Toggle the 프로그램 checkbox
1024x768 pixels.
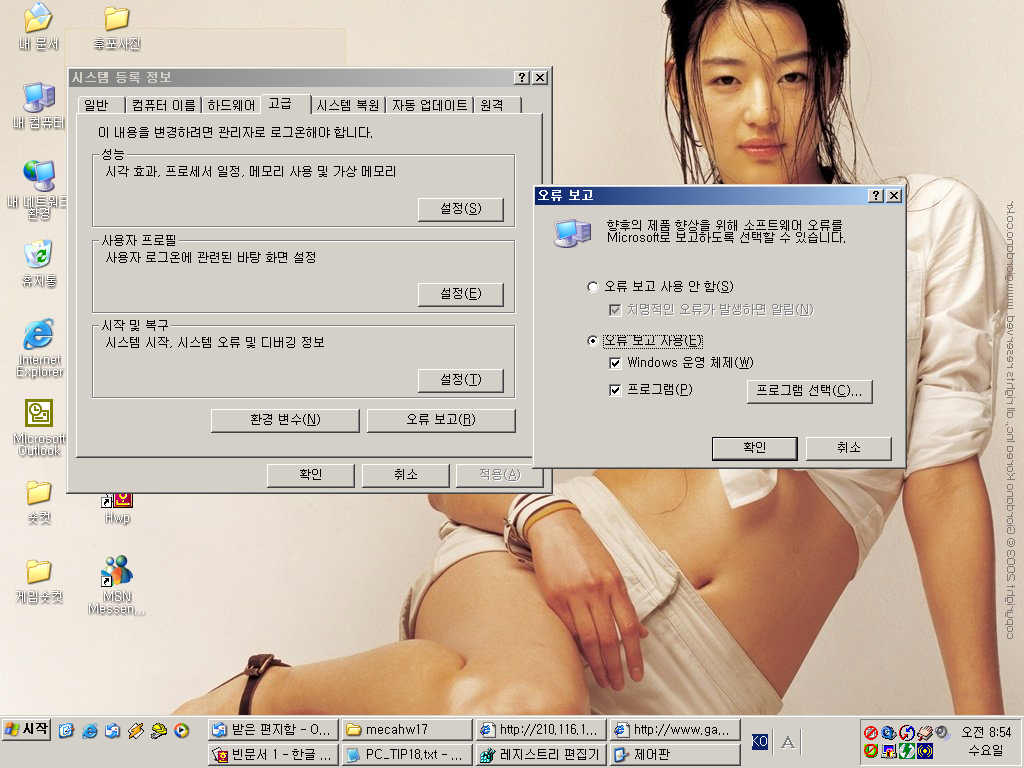616,390
